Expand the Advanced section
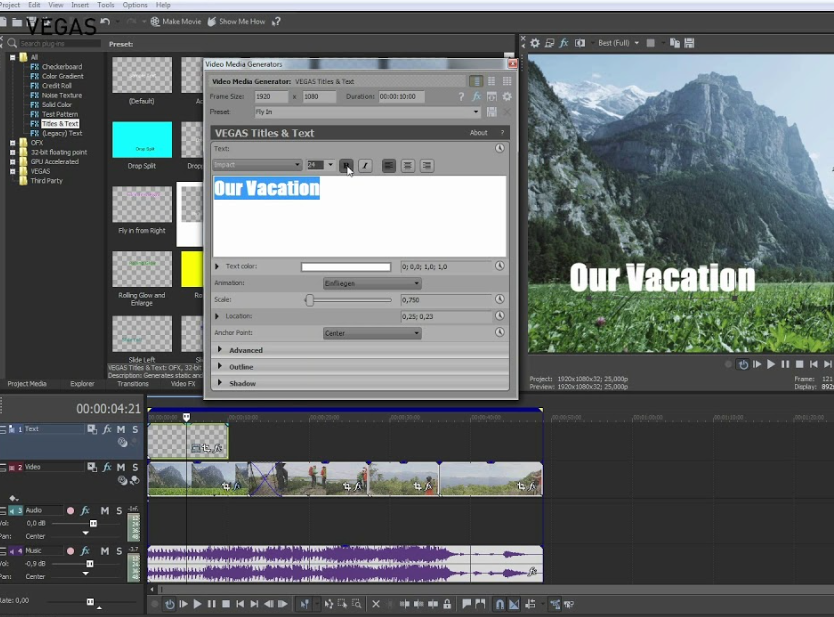Screen dimensions: 834x617 220,349
